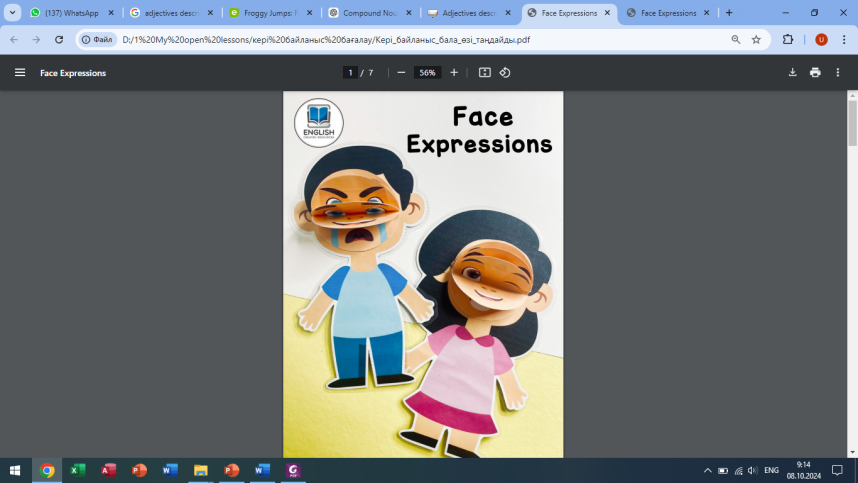858x483 pixels.
Task: Open the Windows Start menu
Action: click(x=15, y=470)
